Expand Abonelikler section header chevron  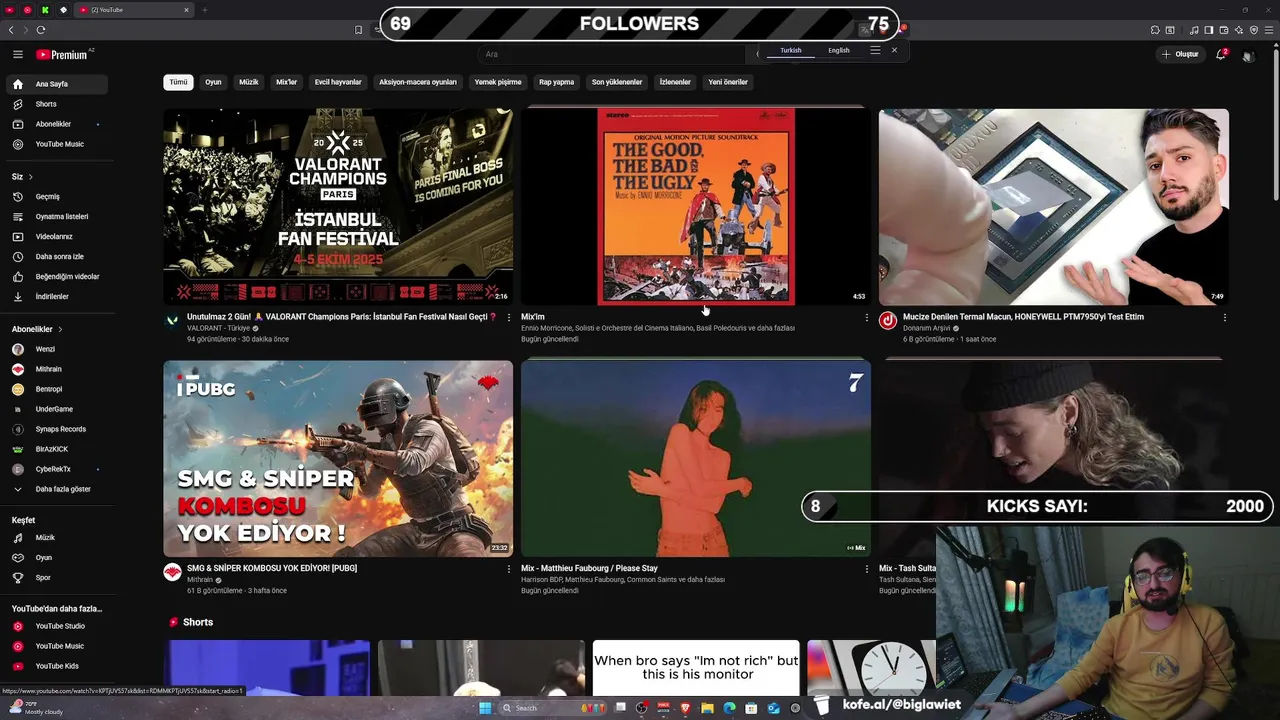(x=60, y=329)
